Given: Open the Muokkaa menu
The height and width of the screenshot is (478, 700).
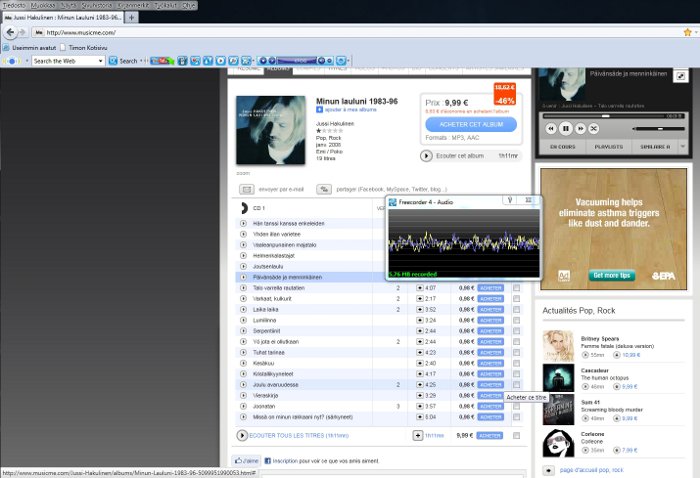Looking at the screenshot, I should coord(43,5).
